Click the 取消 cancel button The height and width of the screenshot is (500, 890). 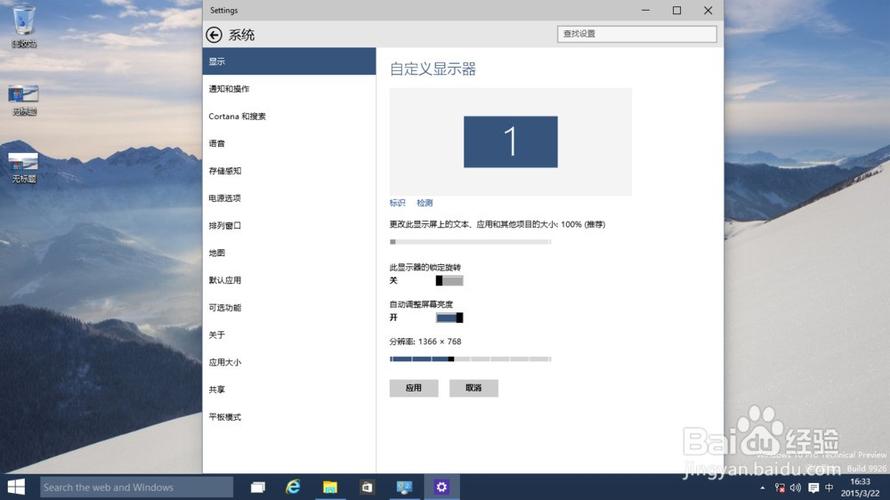click(473, 388)
